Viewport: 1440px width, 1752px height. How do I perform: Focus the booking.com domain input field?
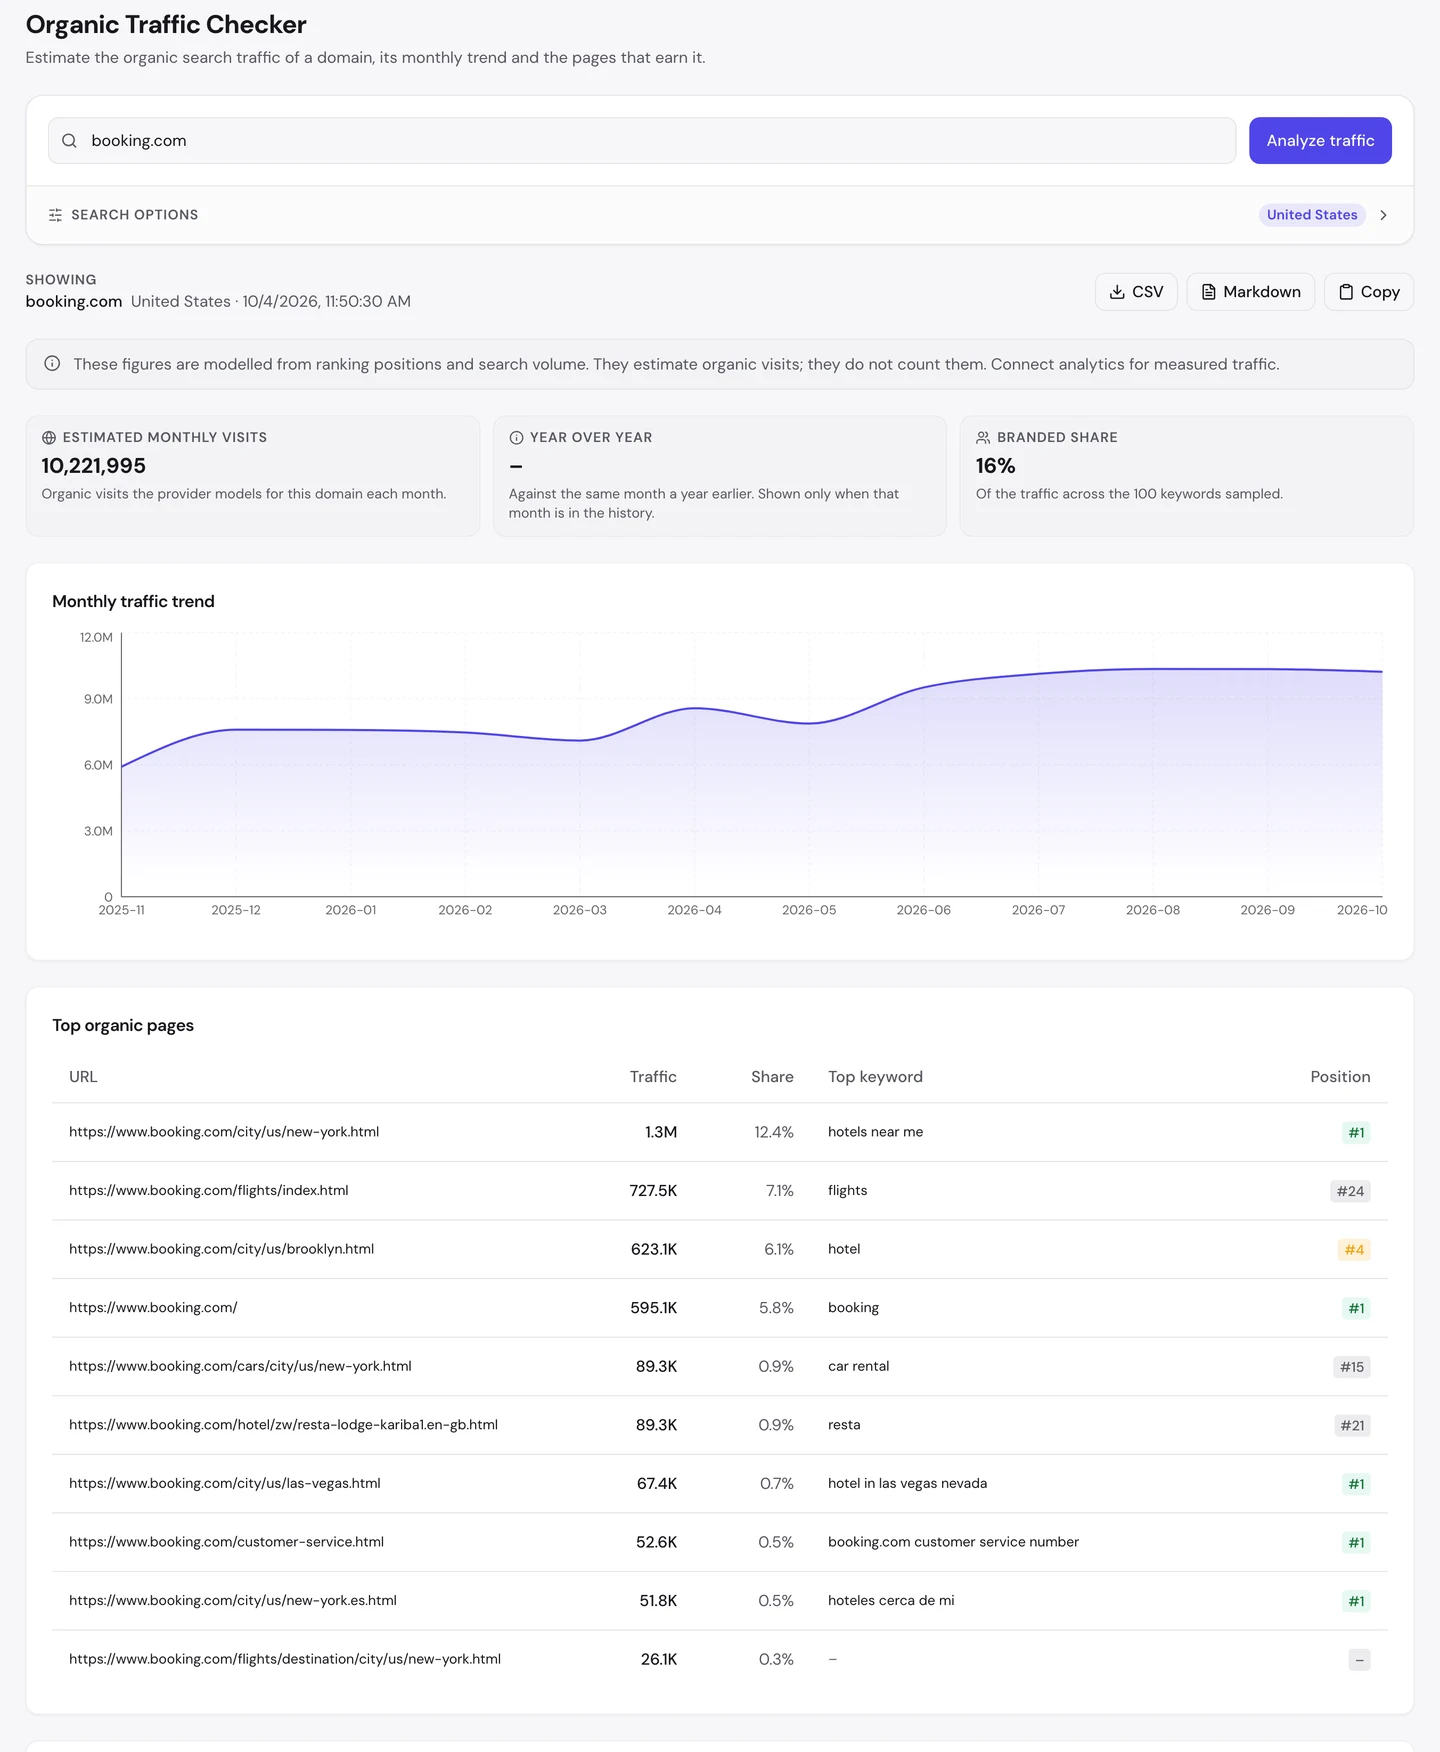(x=642, y=141)
